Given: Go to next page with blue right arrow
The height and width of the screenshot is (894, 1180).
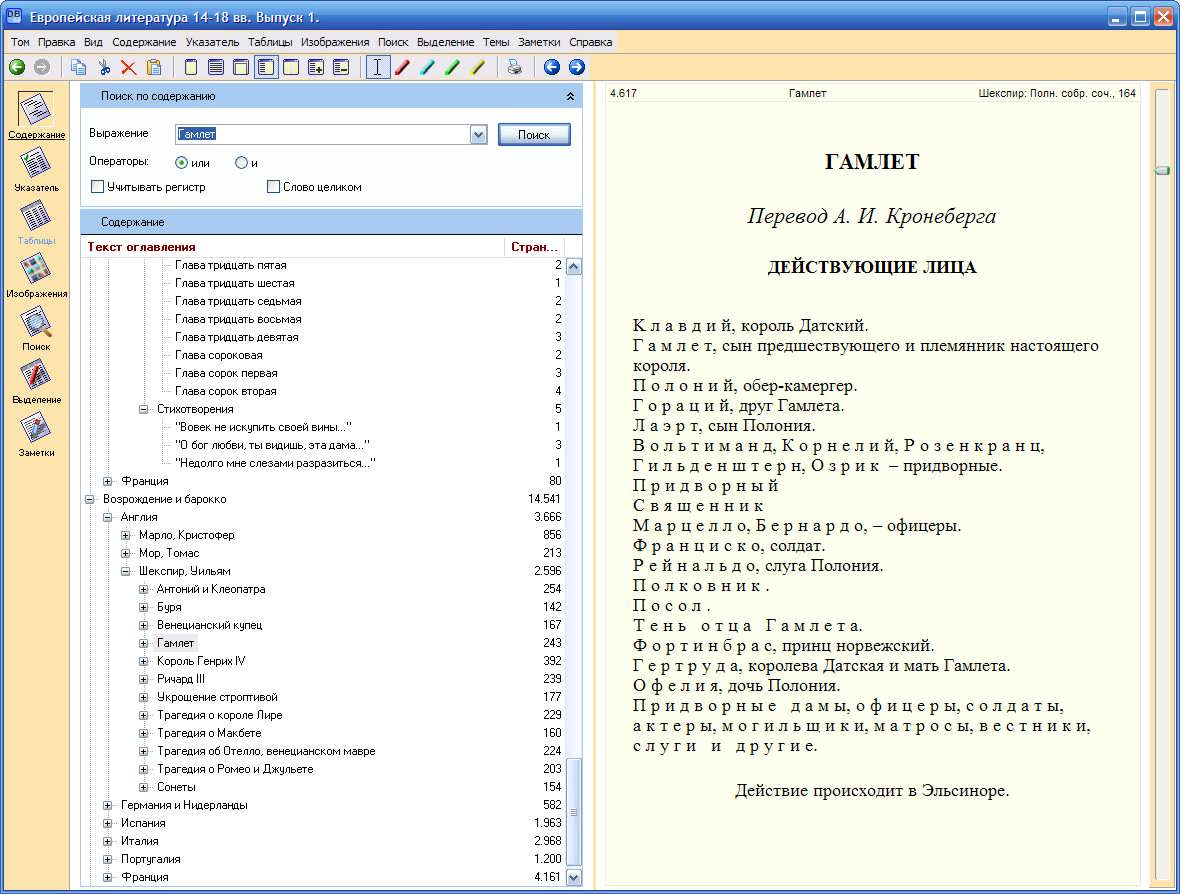Looking at the screenshot, I should pyautogui.click(x=576, y=67).
